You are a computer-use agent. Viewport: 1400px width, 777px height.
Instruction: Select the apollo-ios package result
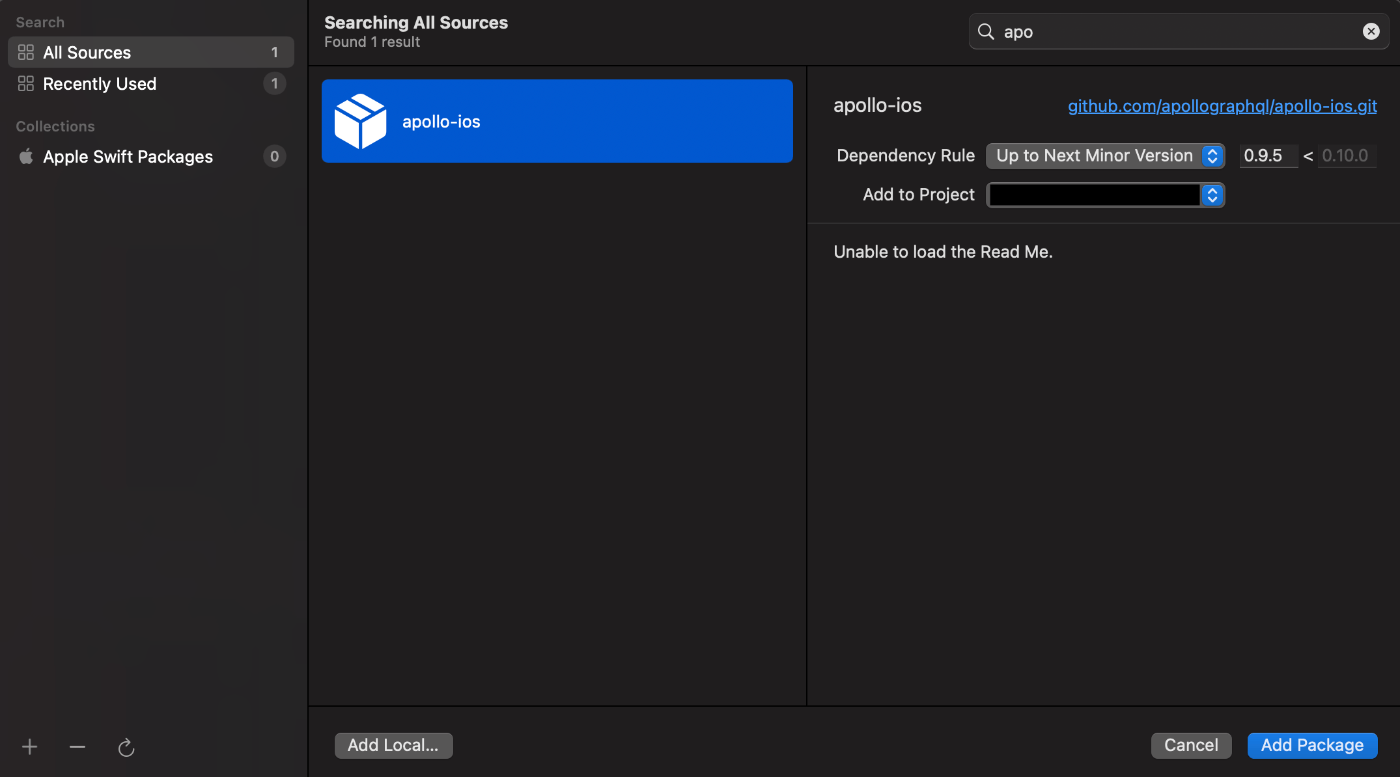557,121
